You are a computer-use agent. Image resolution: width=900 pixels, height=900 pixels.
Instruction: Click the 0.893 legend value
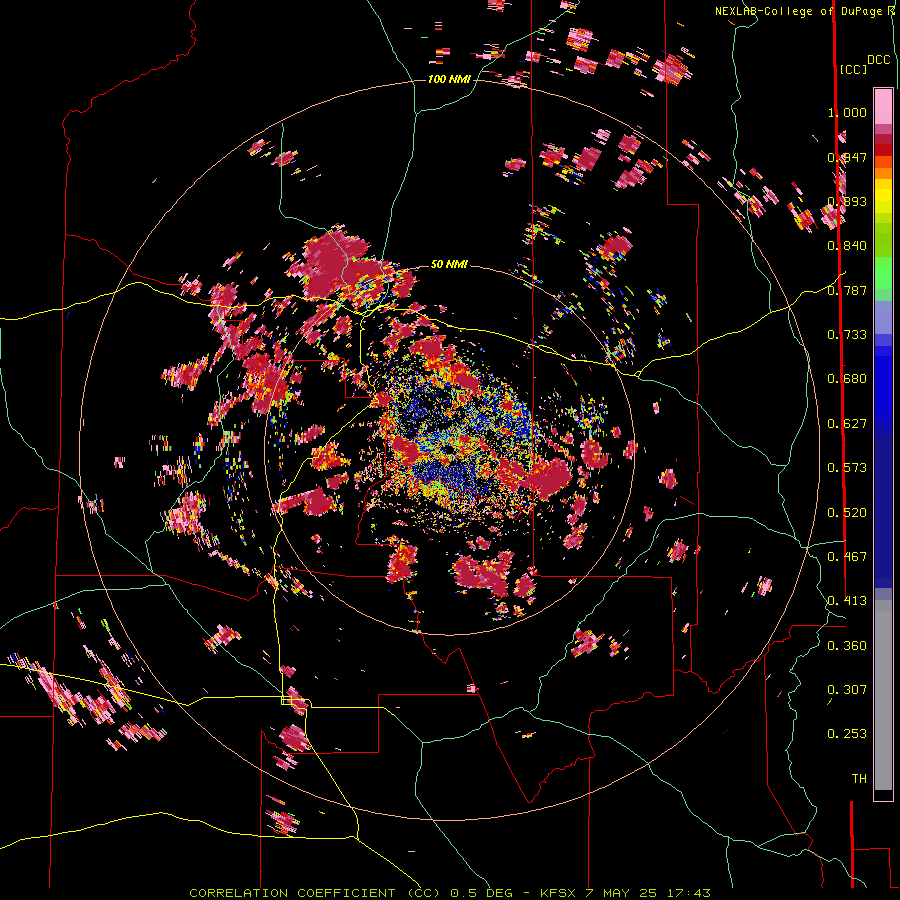(x=847, y=201)
